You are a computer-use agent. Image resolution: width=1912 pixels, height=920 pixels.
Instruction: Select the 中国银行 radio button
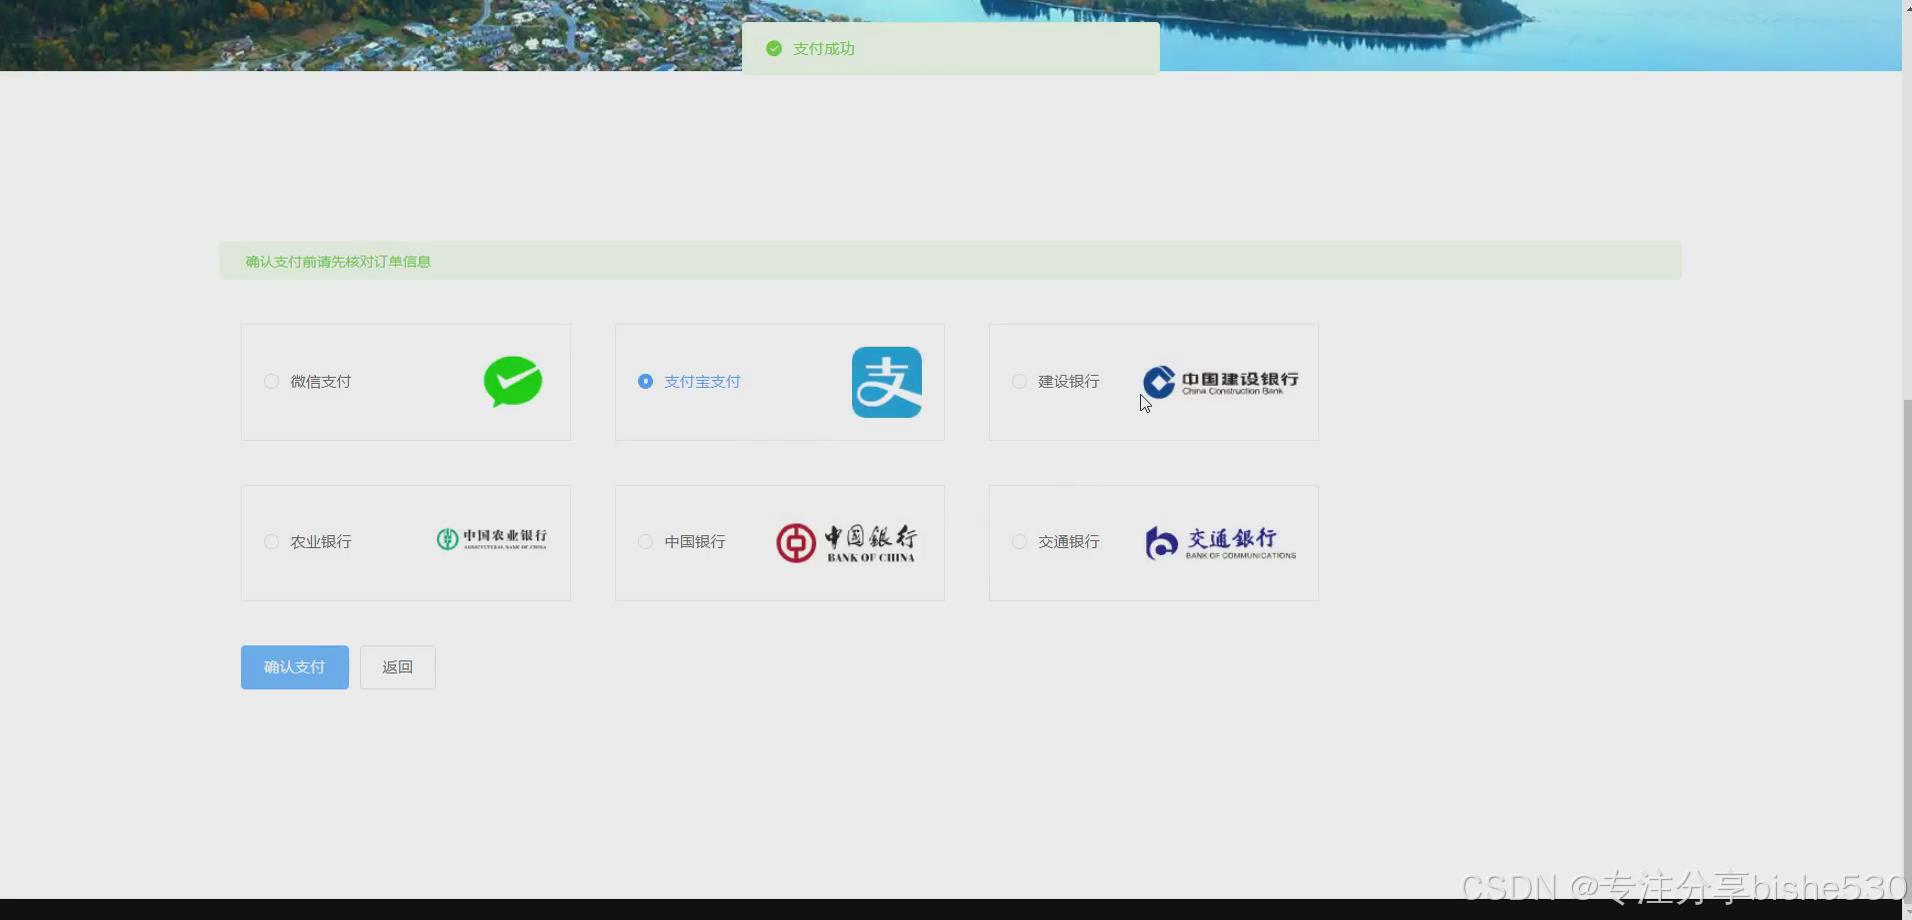[644, 541]
